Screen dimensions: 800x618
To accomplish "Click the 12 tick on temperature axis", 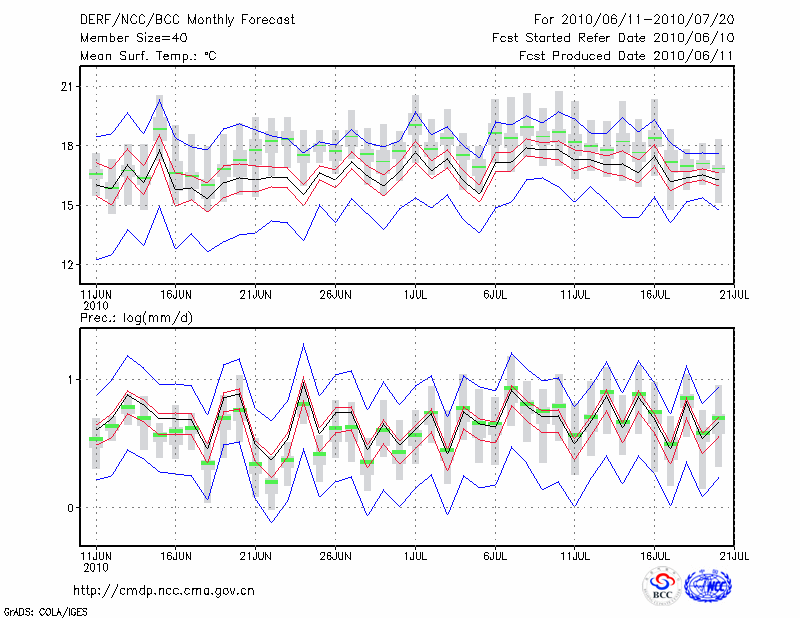I will tap(67, 265).
